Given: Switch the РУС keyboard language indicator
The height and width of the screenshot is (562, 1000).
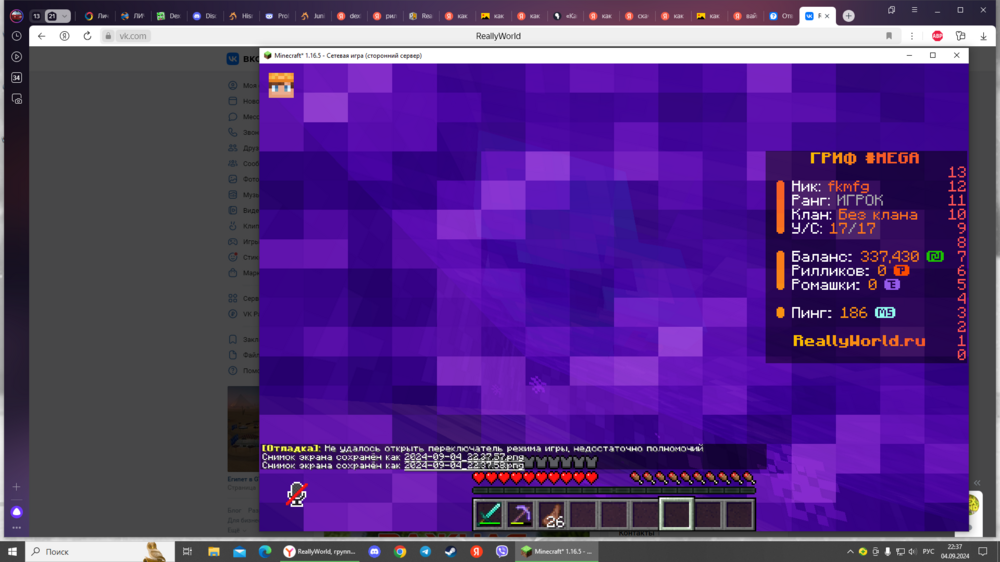Looking at the screenshot, I should click(929, 551).
